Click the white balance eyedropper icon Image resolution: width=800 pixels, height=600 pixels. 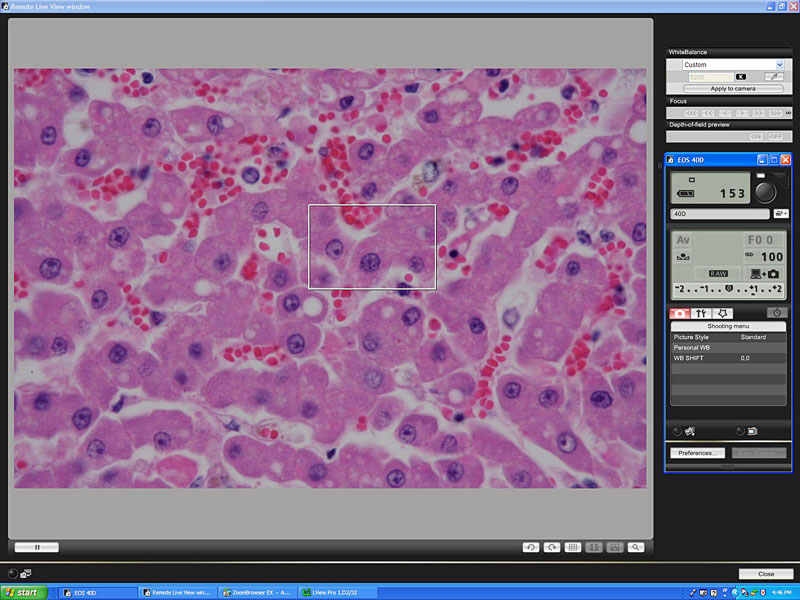point(773,76)
